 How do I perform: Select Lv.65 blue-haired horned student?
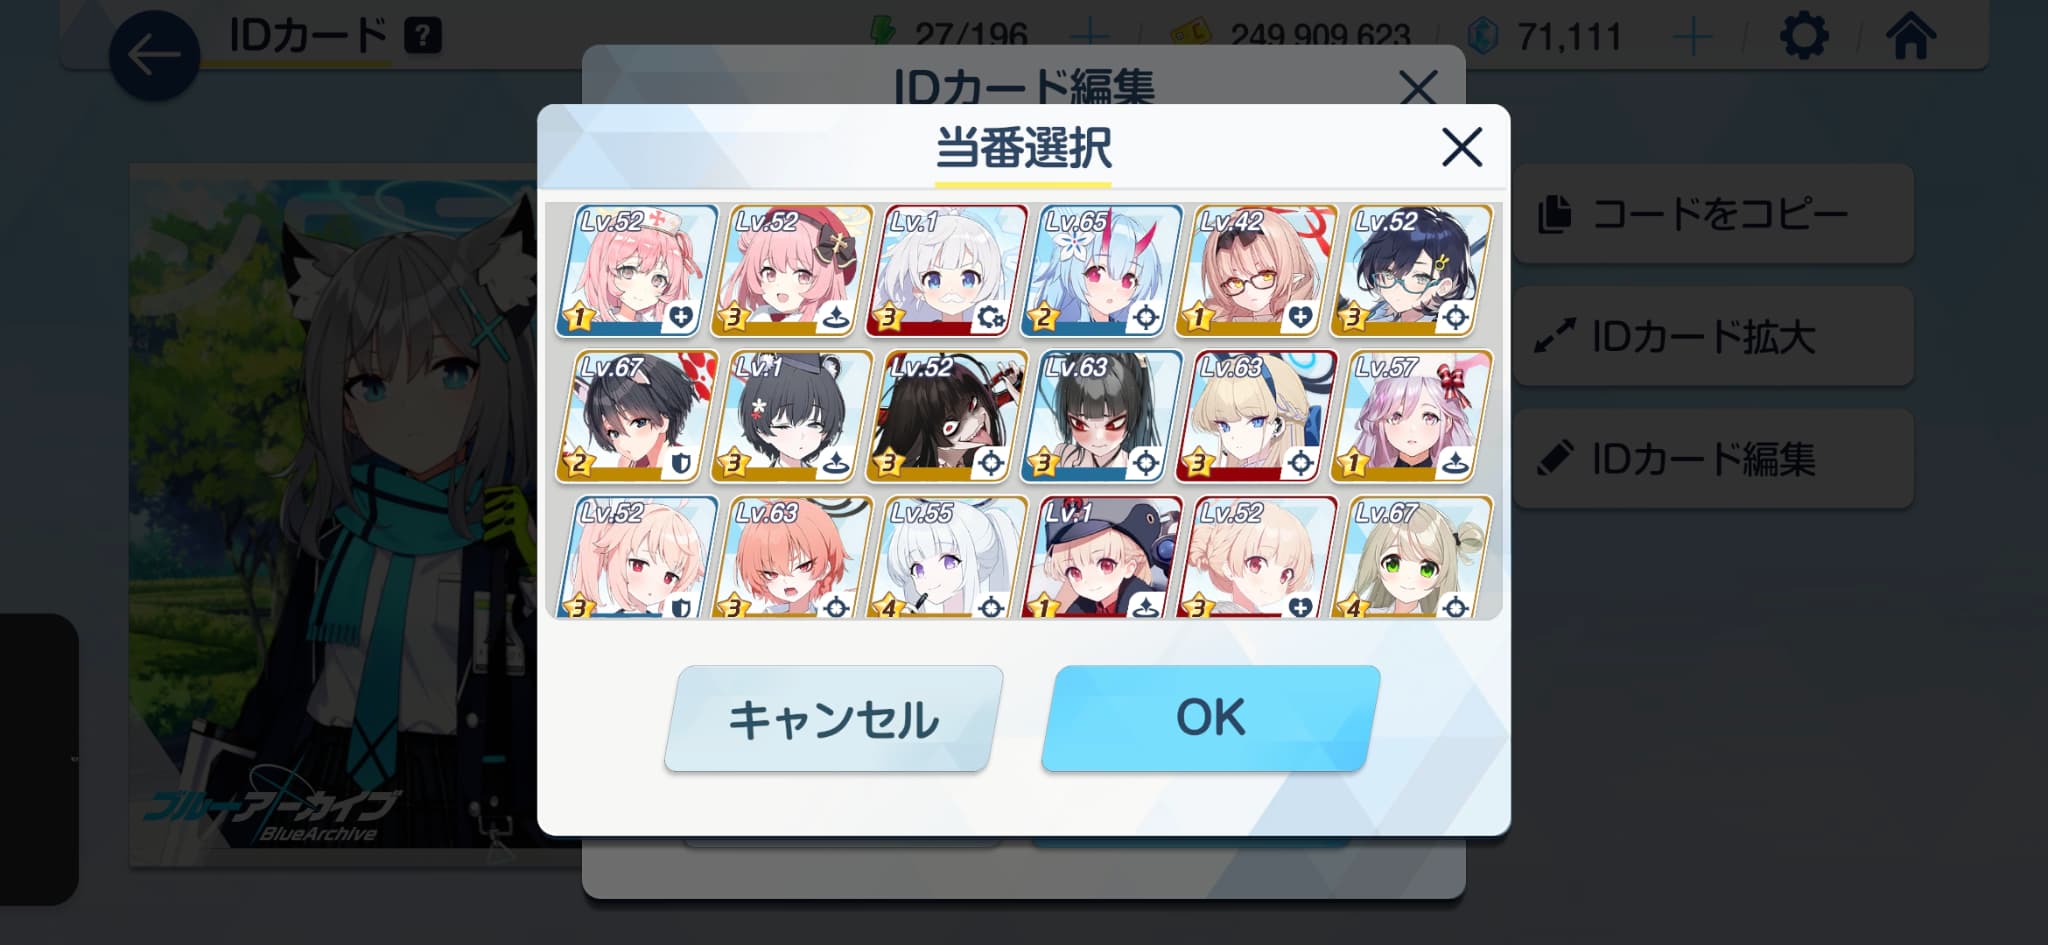(x=1102, y=270)
